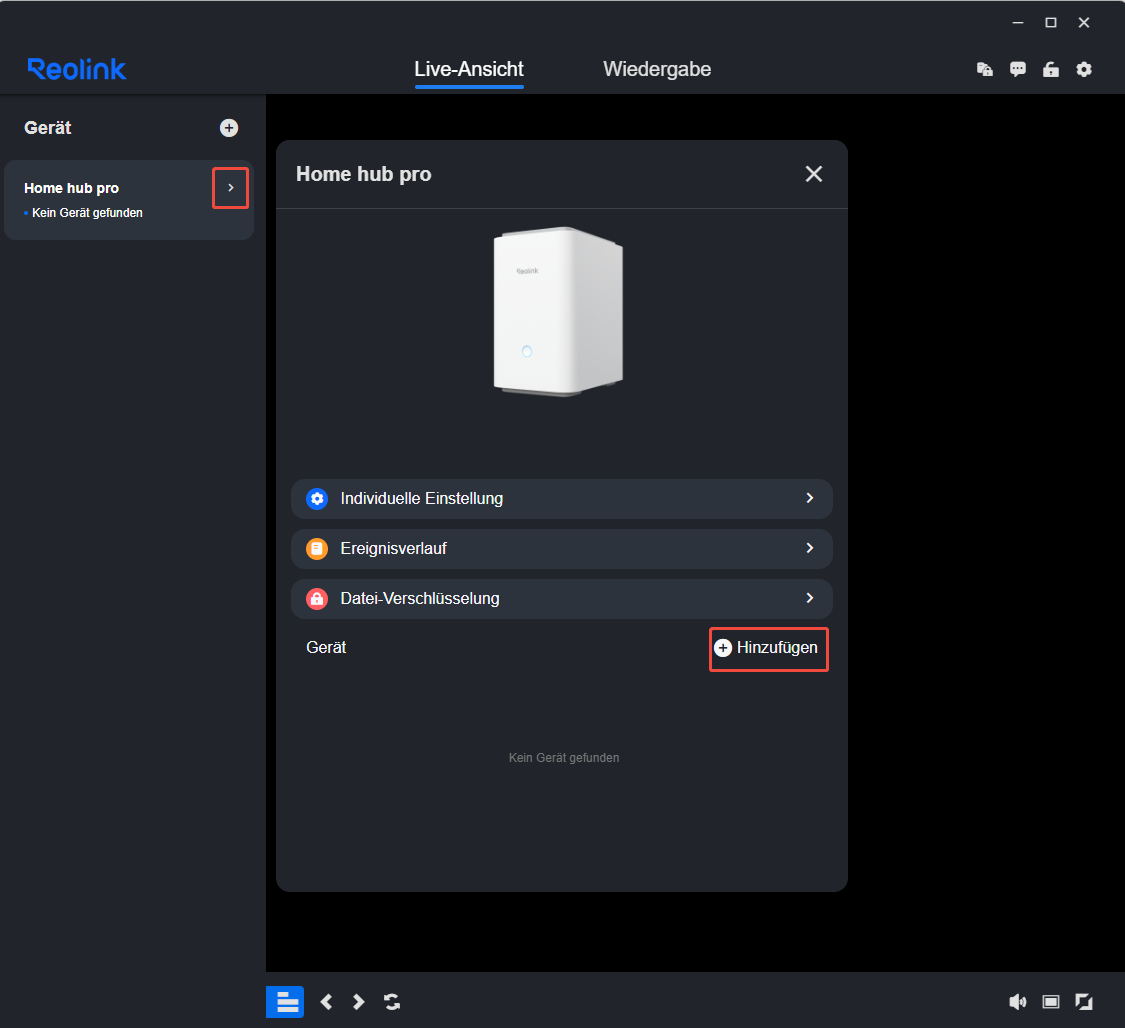Image resolution: width=1125 pixels, height=1028 pixels.
Task: Enter fullscreen with the expand icon
Action: [x=1083, y=1001]
